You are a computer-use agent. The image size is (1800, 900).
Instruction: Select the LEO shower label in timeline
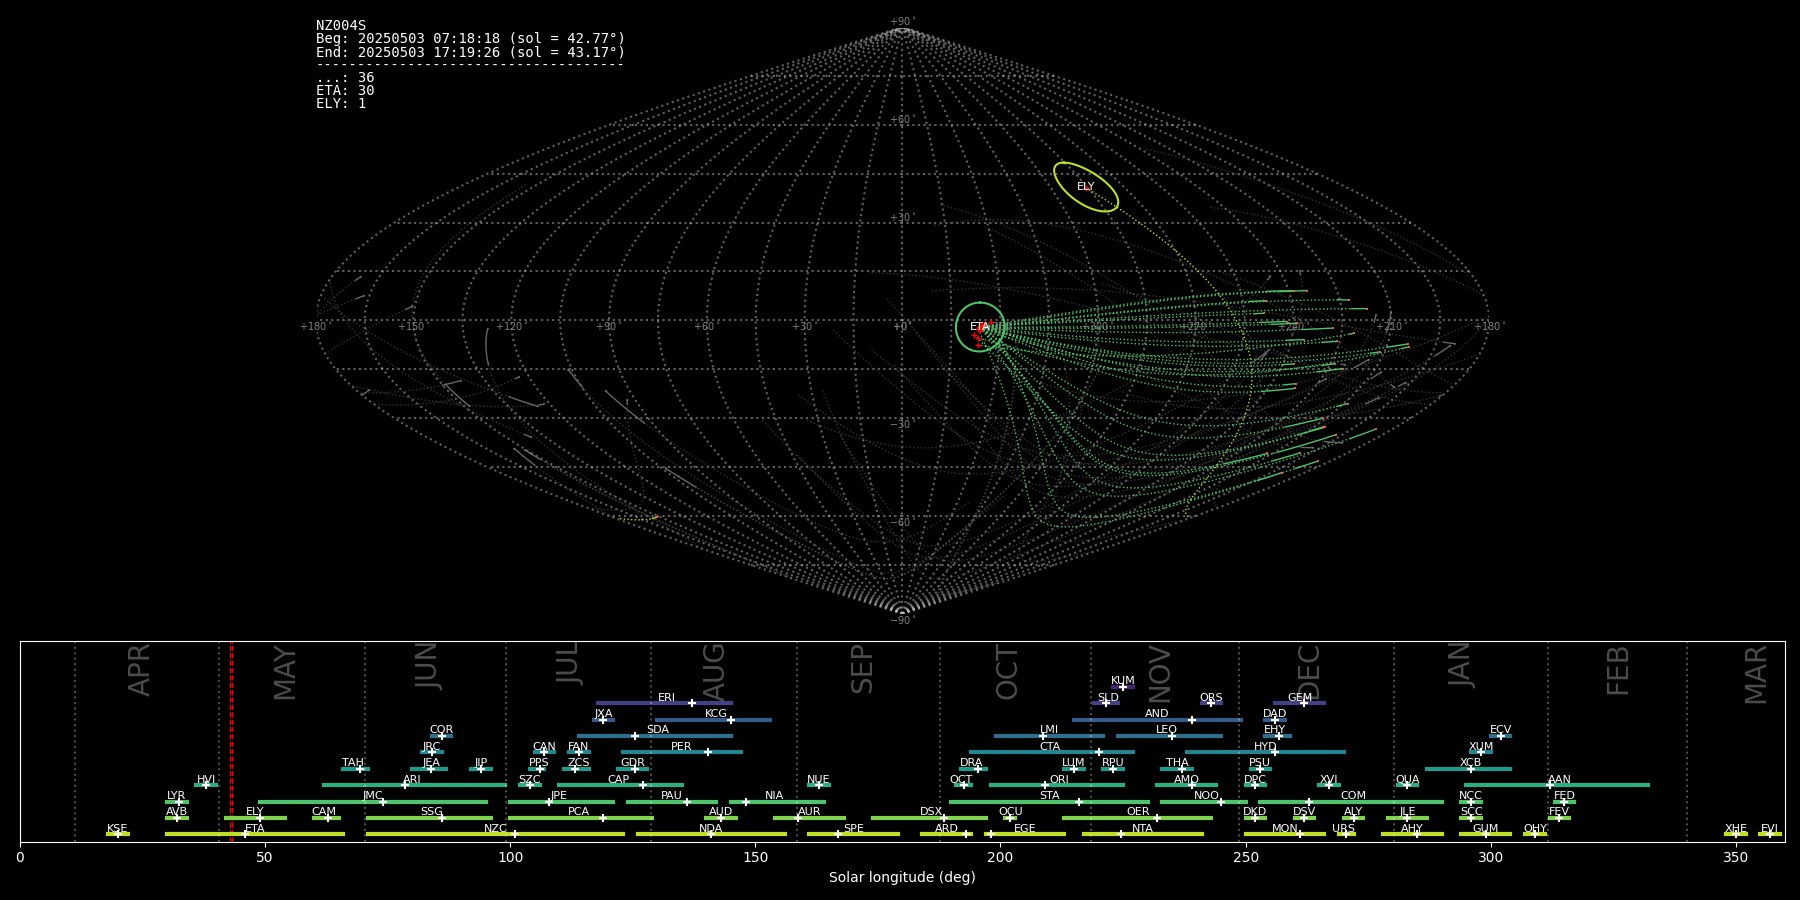click(1166, 730)
